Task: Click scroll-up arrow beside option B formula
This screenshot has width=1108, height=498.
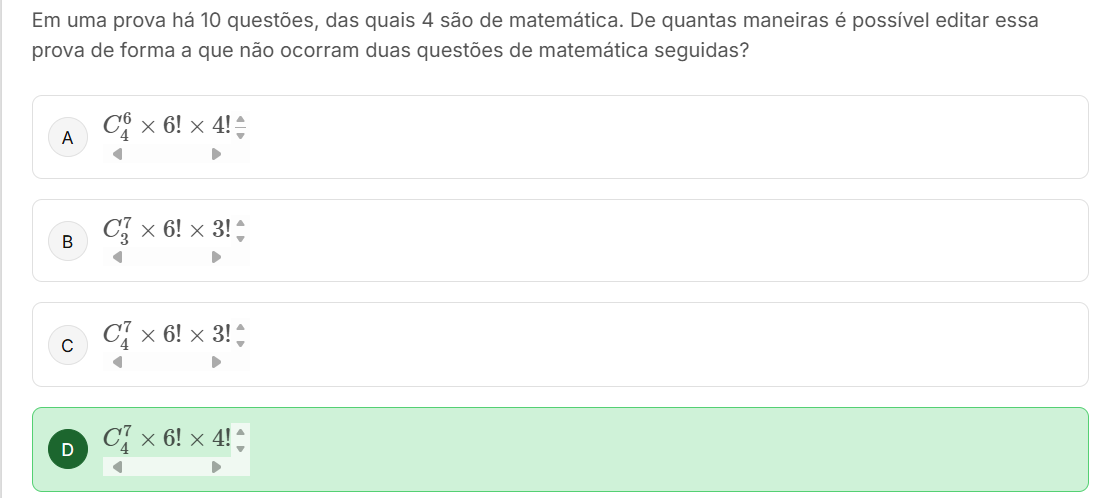Action: coord(240,223)
